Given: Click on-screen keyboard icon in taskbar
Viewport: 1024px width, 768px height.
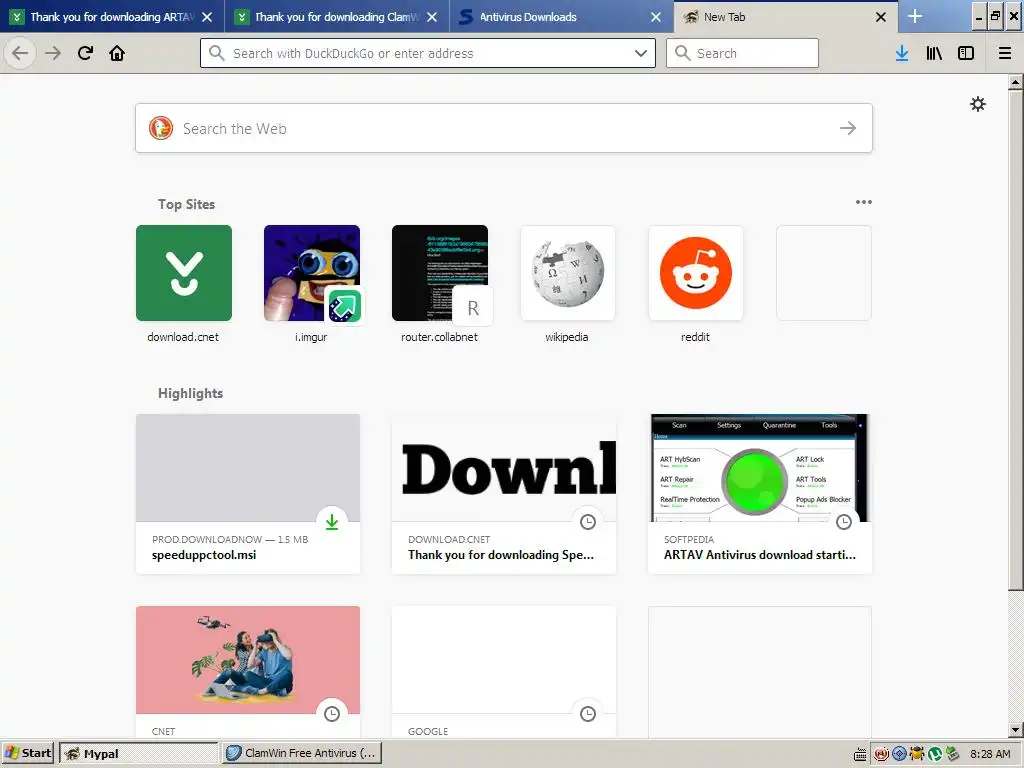Looking at the screenshot, I should pyautogui.click(x=860, y=754).
